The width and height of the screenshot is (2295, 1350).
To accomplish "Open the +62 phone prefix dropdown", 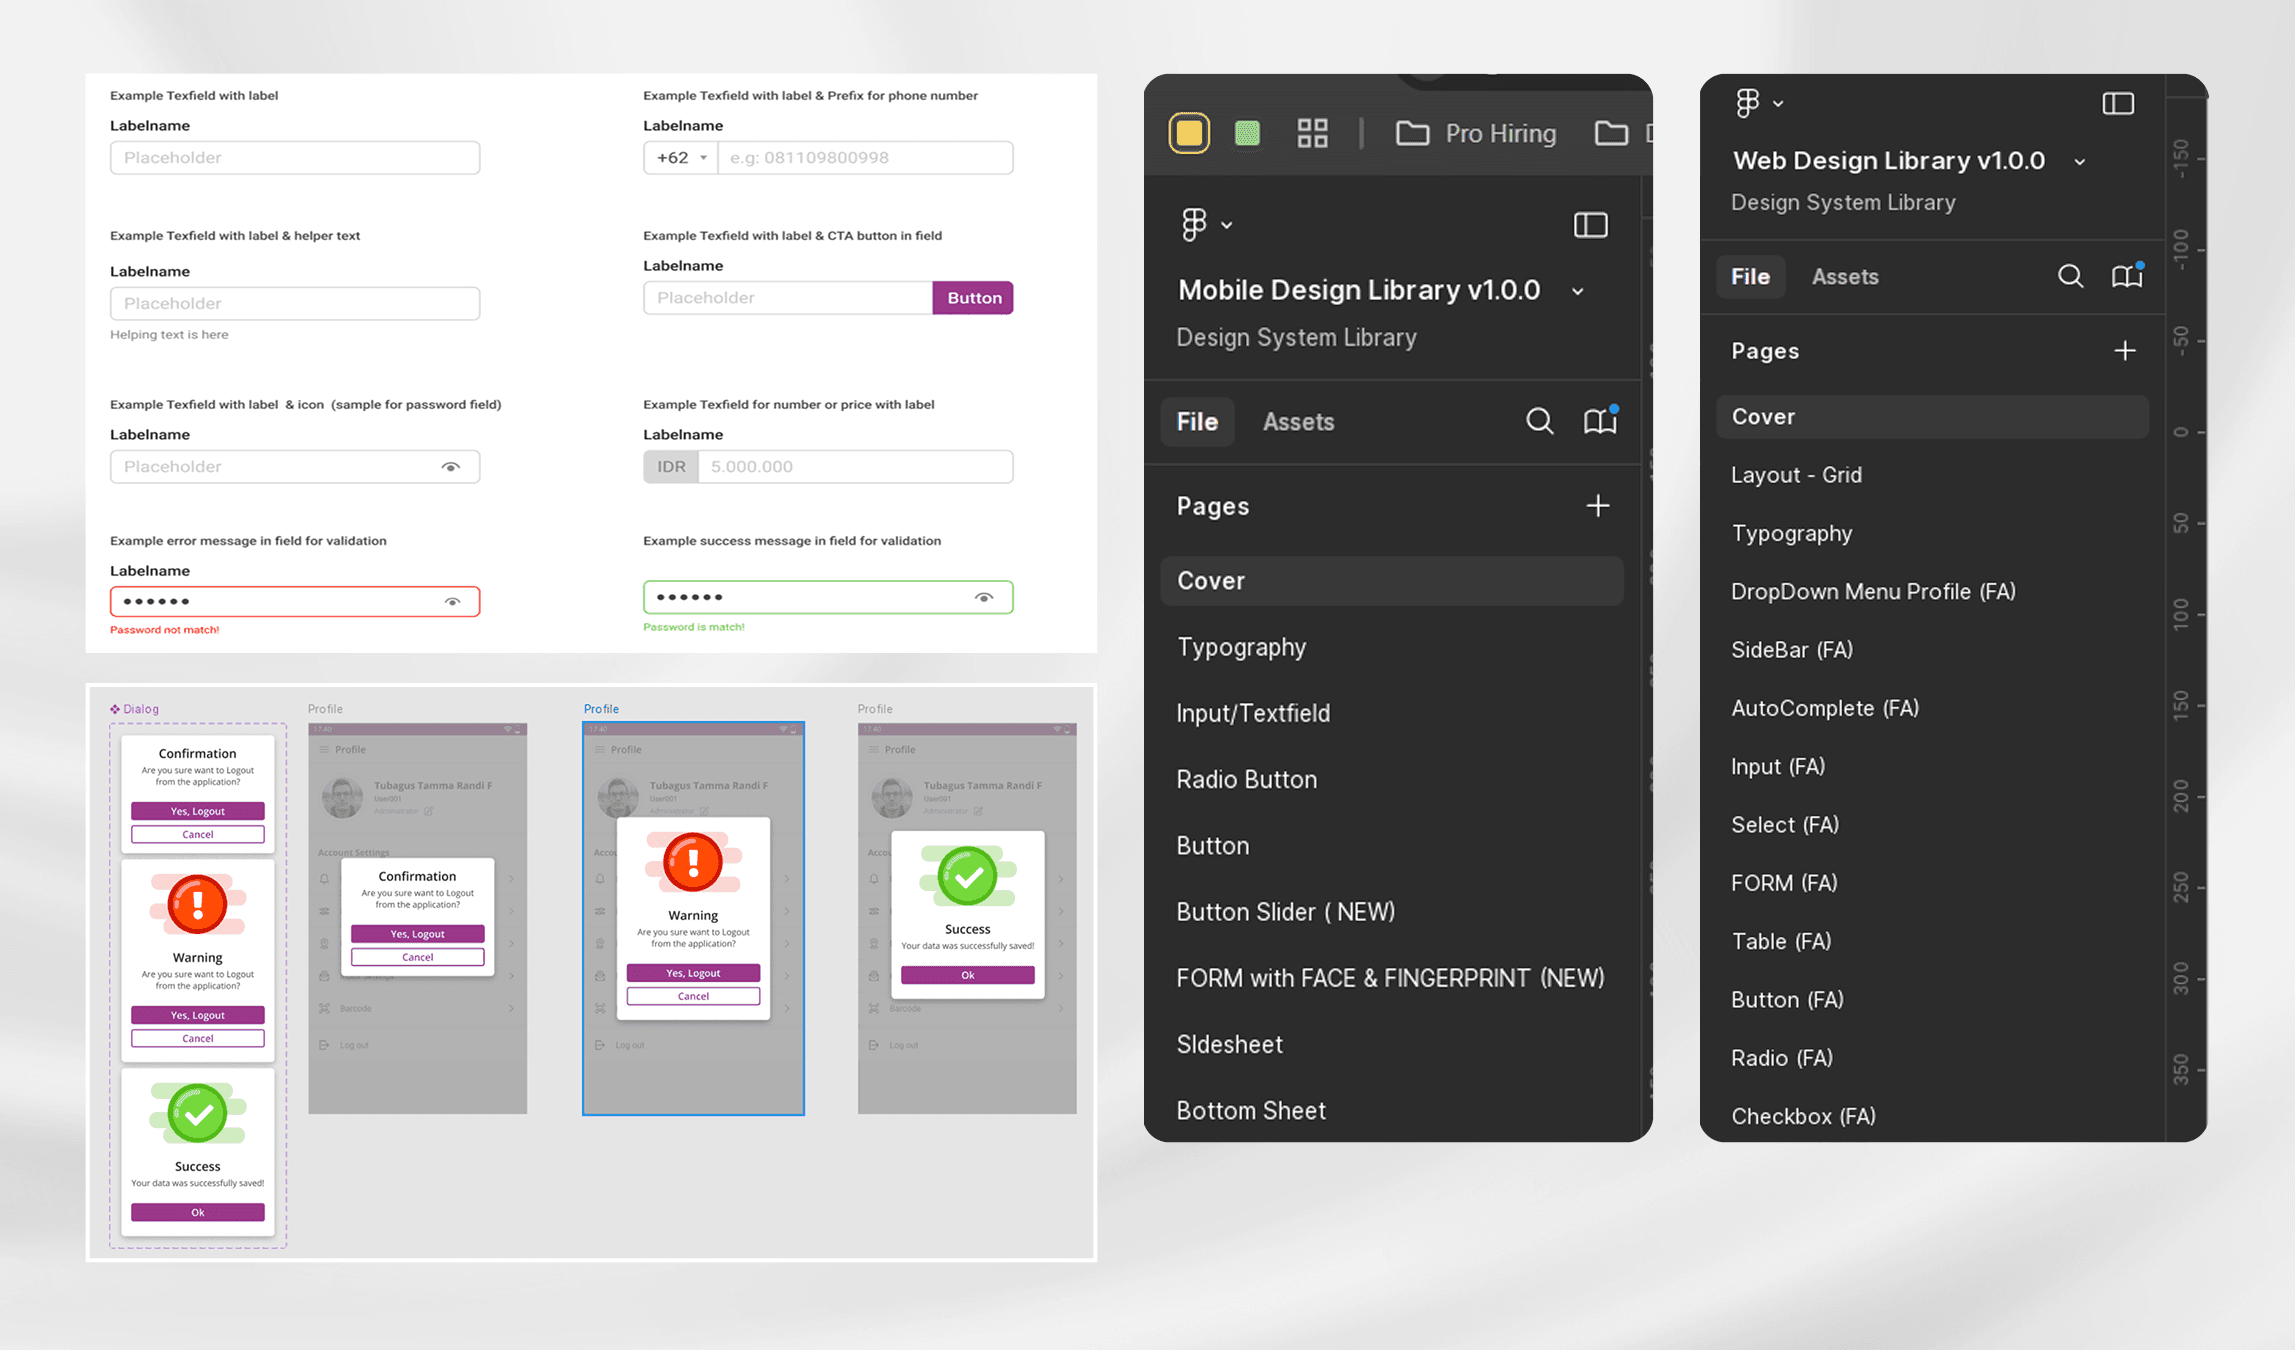I will click(681, 158).
